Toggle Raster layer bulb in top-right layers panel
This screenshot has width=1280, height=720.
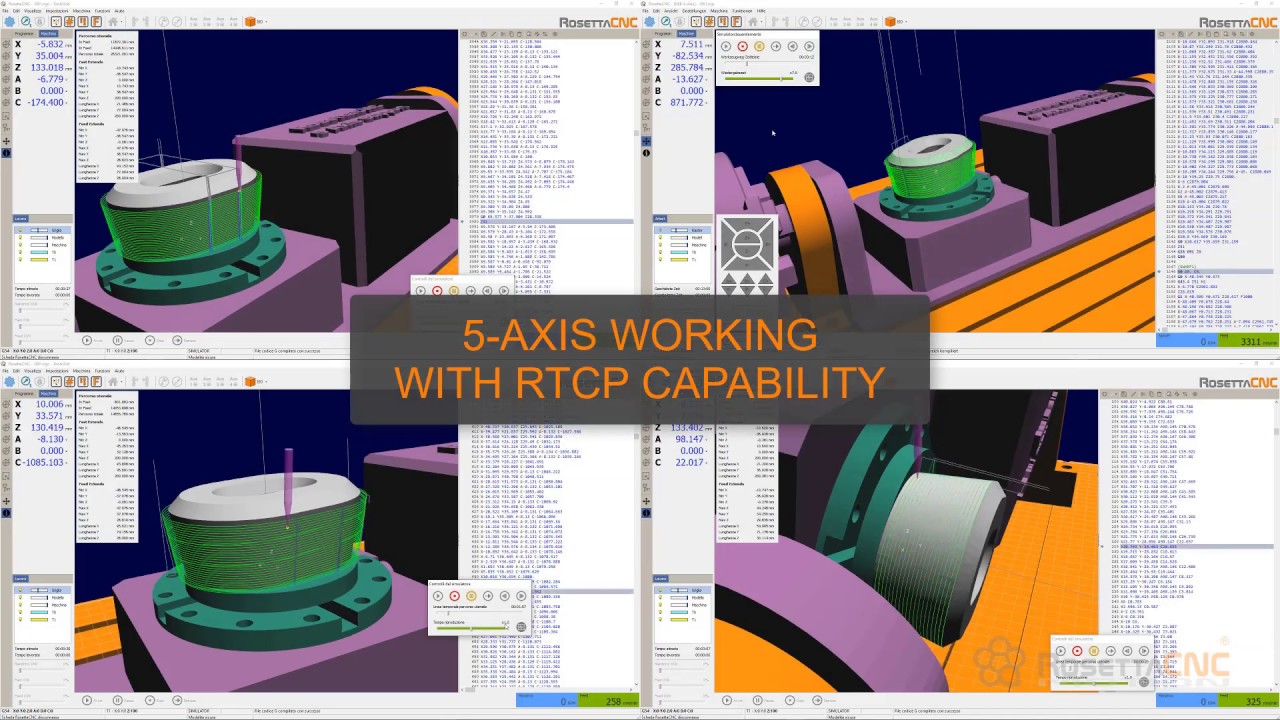(x=660, y=230)
